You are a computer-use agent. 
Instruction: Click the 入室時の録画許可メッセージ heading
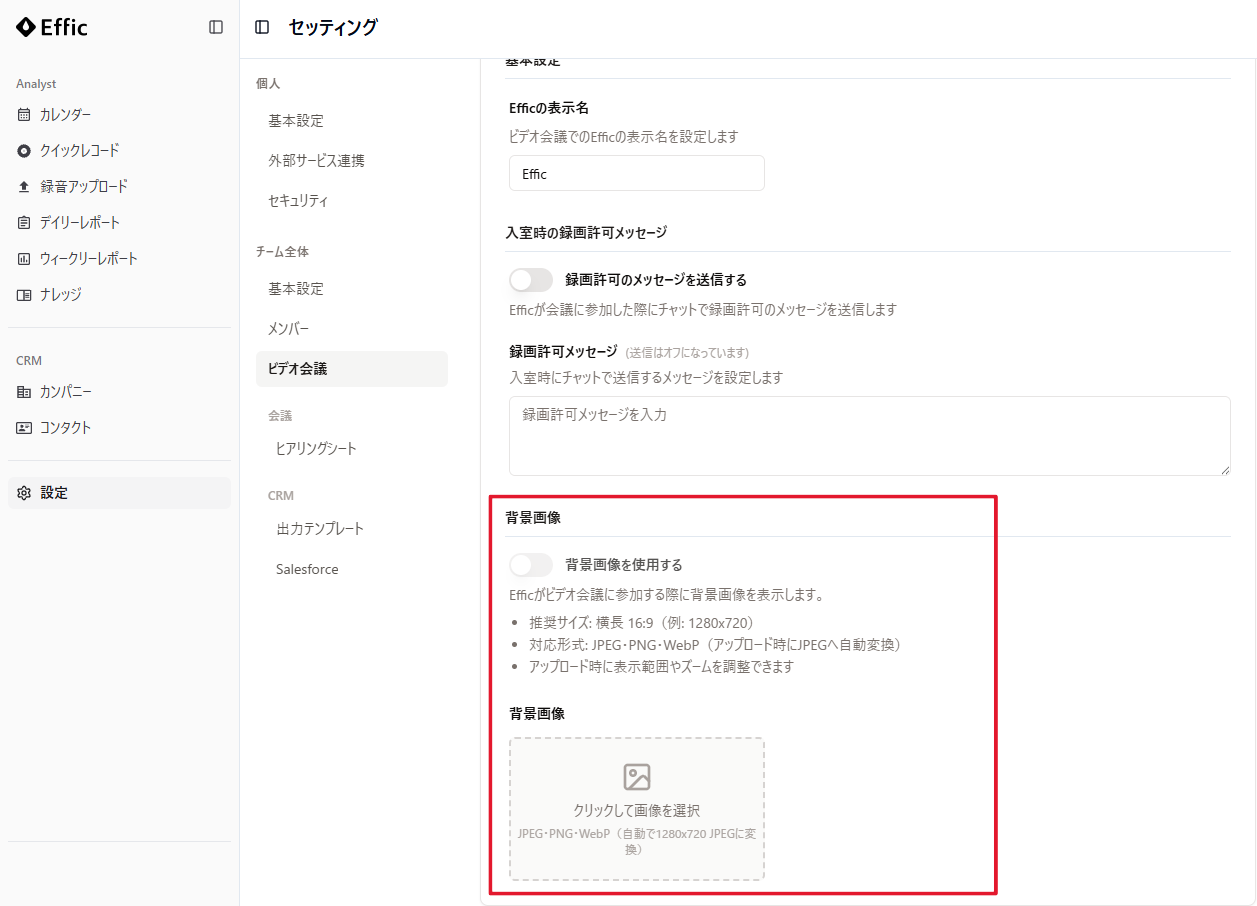pos(586,233)
